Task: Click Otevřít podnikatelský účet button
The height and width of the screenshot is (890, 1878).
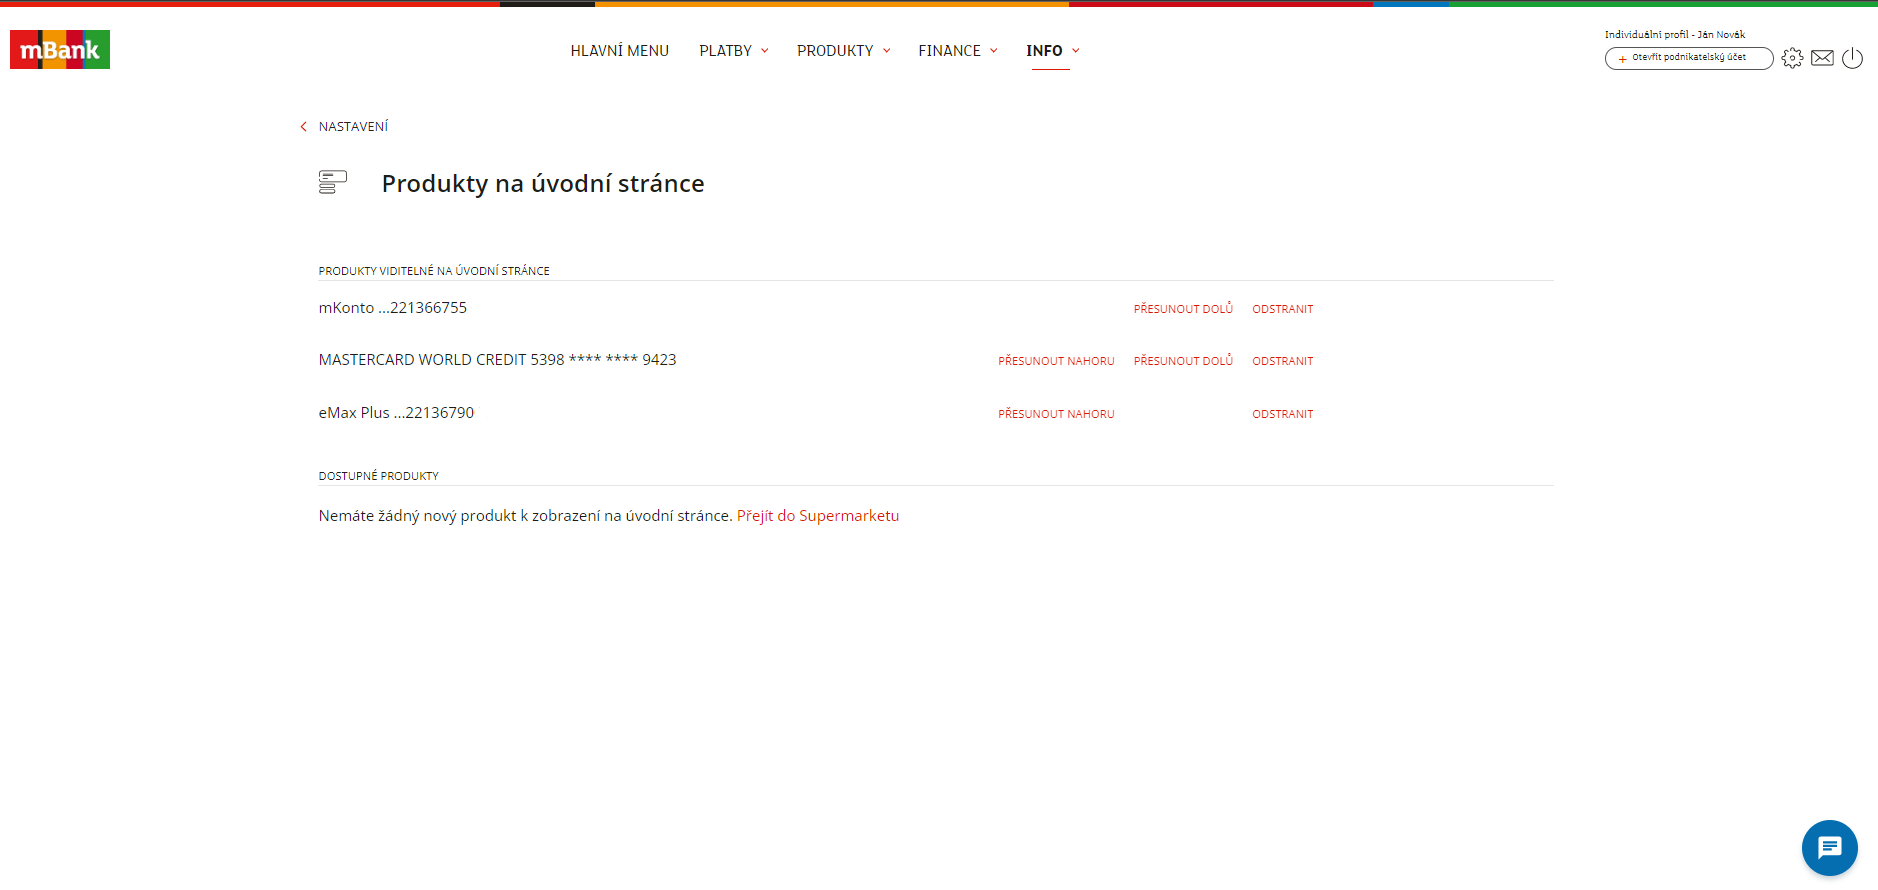Action: point(1688,58)
